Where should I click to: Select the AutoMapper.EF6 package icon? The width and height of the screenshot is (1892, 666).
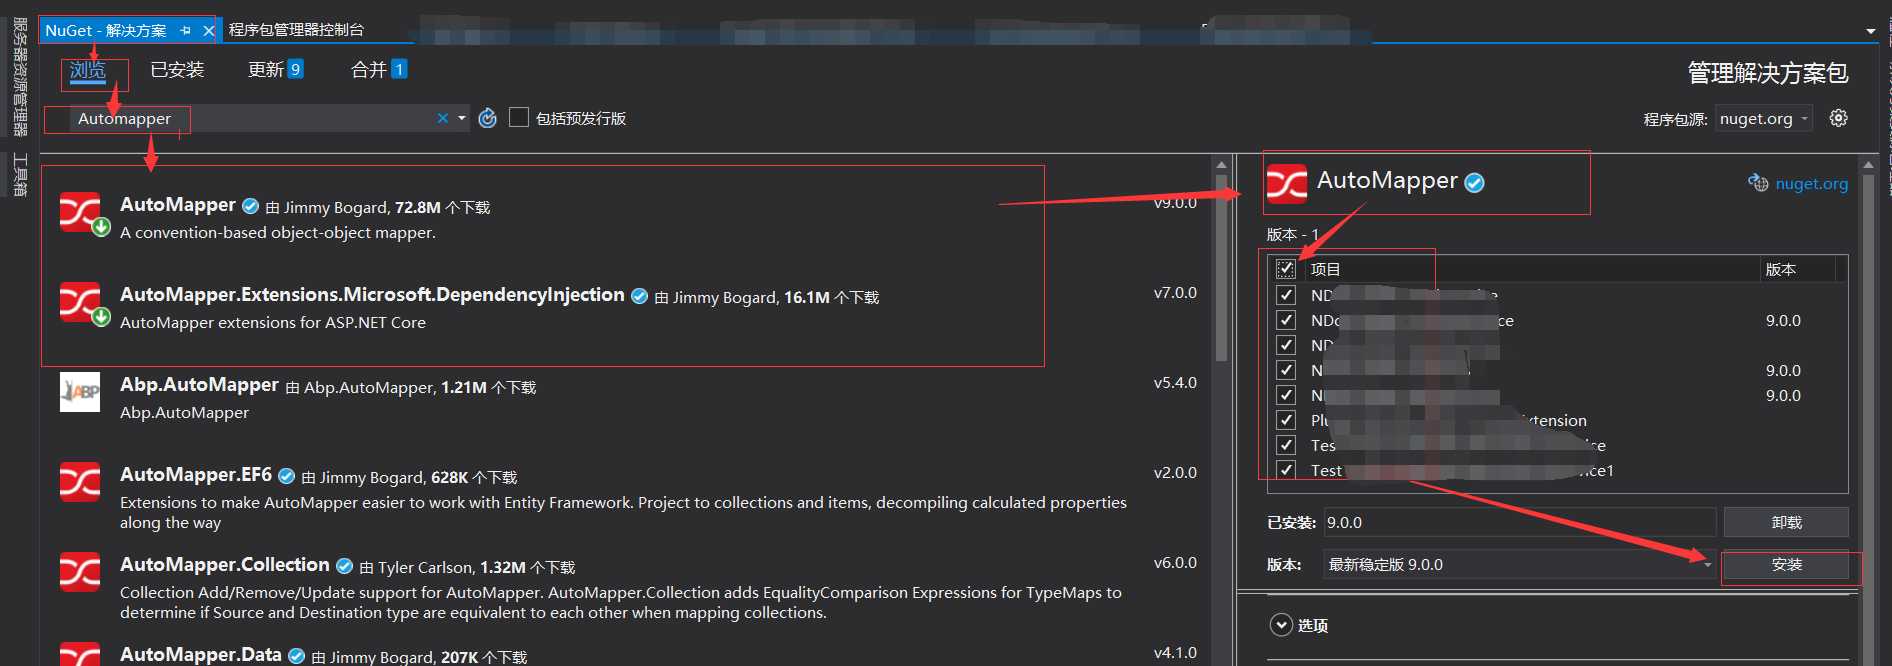(80, 482)
